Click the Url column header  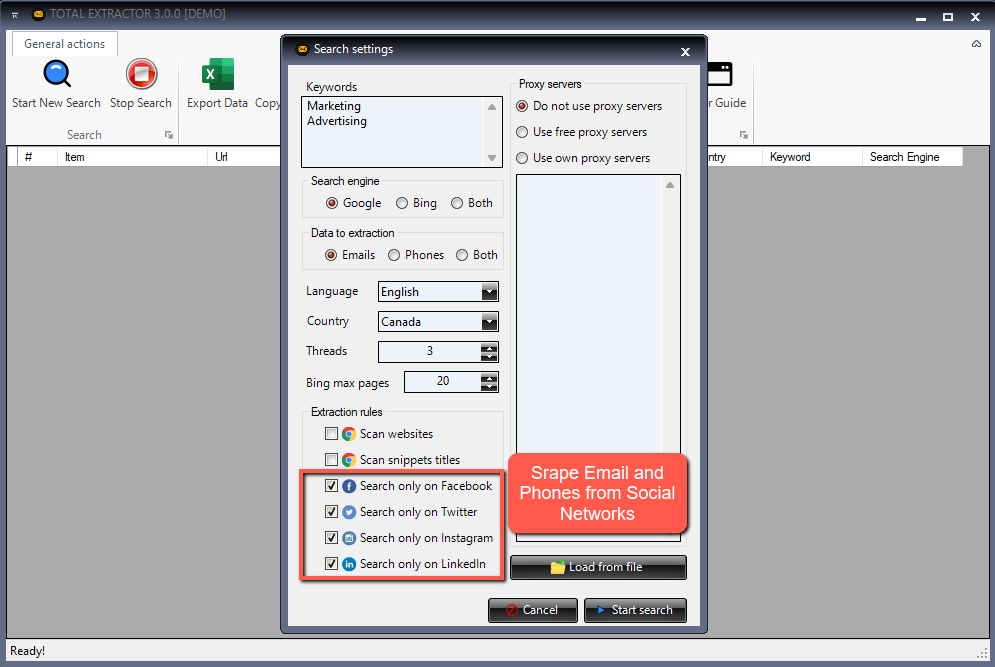(x=244, y=157)
